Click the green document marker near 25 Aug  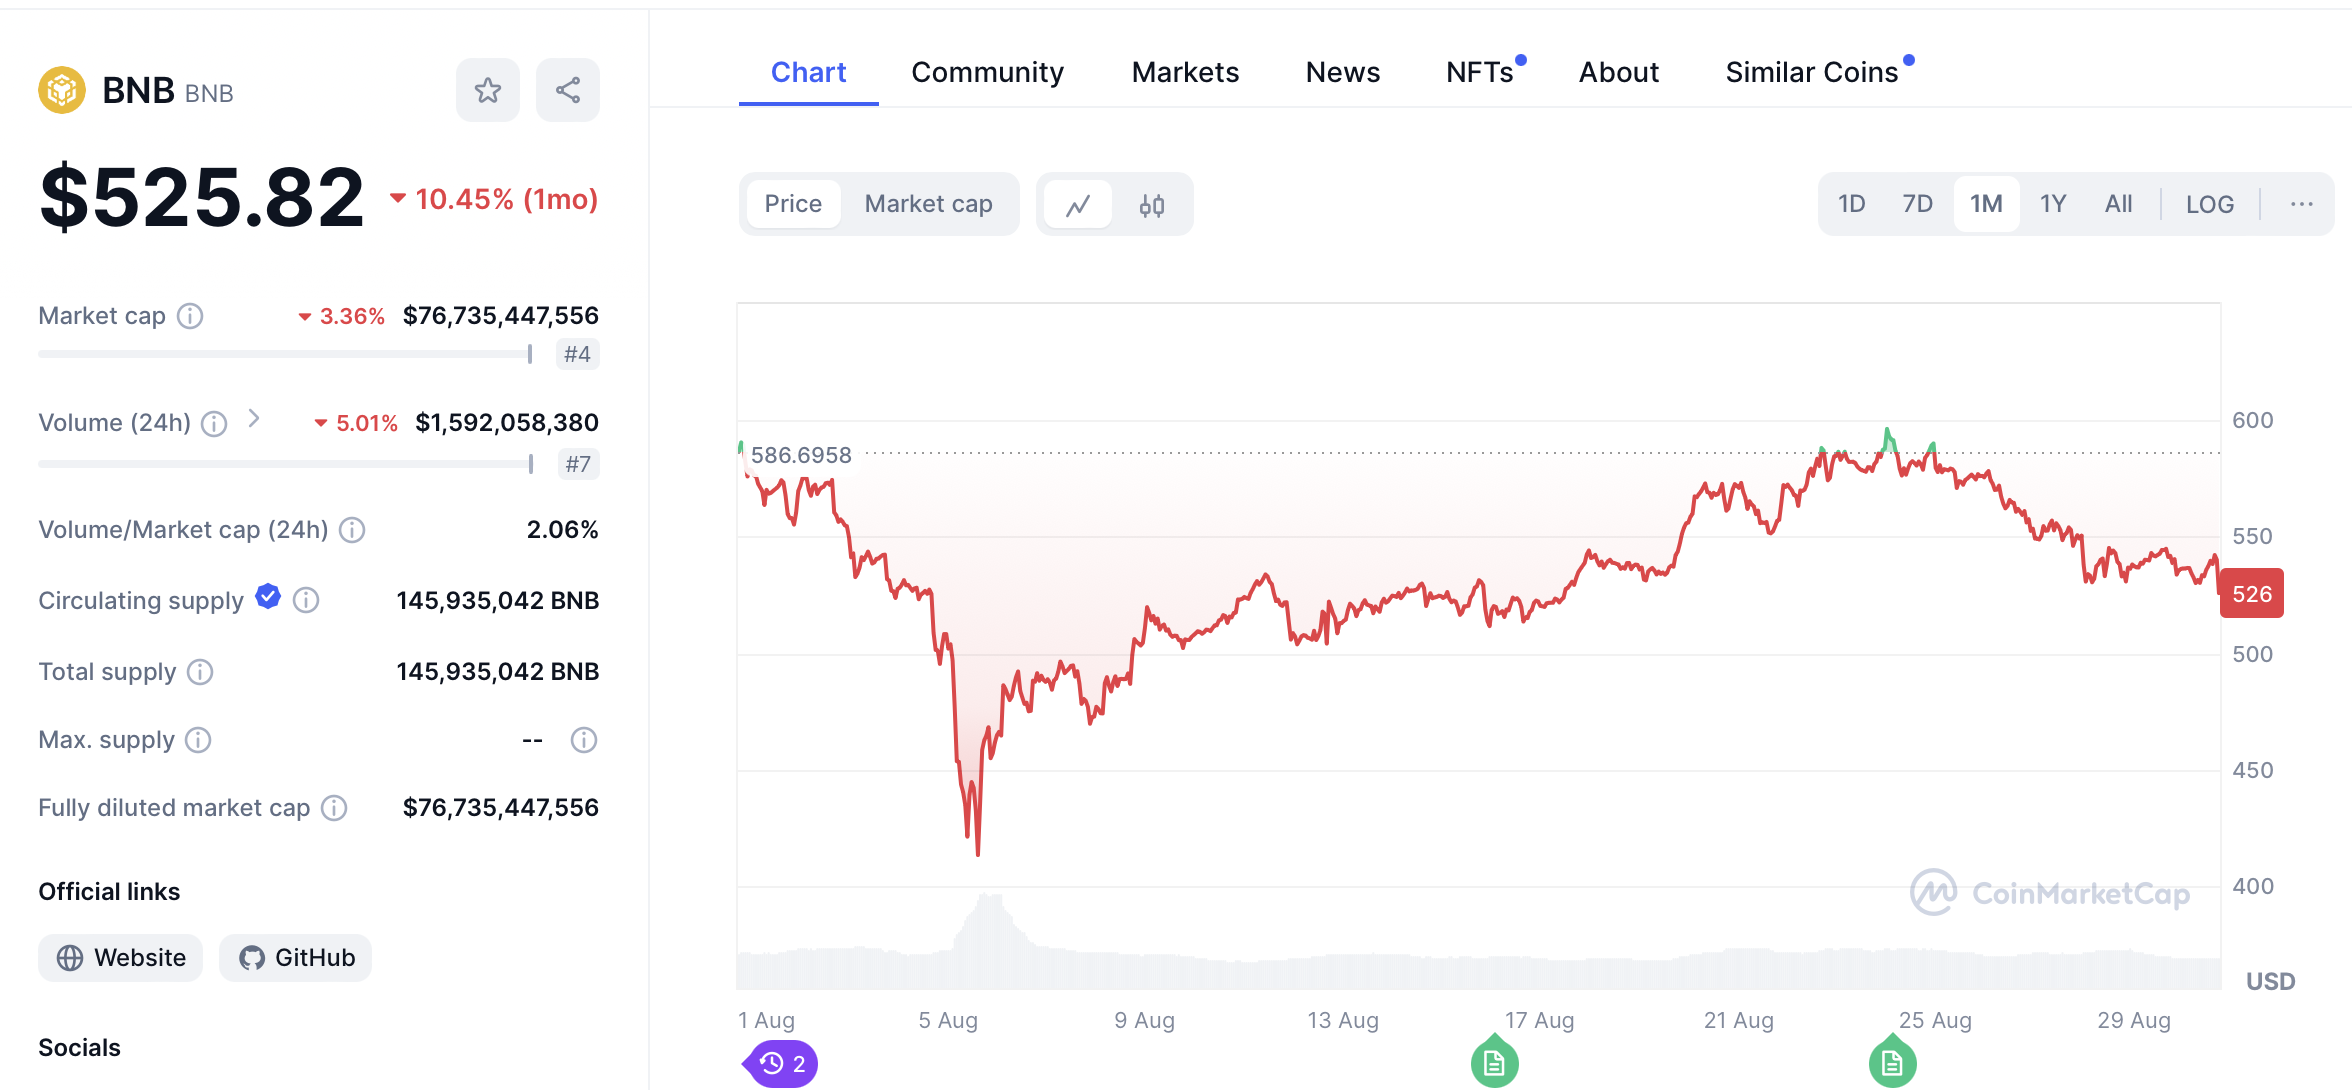tap(1891, 1063)
